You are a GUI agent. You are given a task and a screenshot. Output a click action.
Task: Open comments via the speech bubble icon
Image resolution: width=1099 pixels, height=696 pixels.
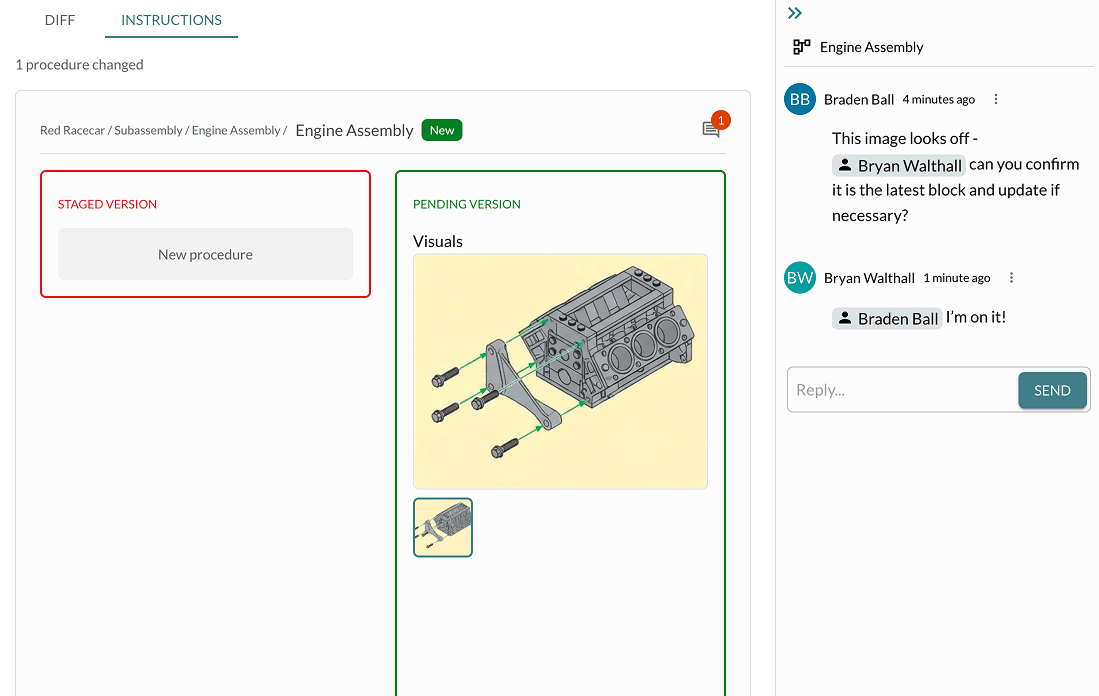click(711, 131)
